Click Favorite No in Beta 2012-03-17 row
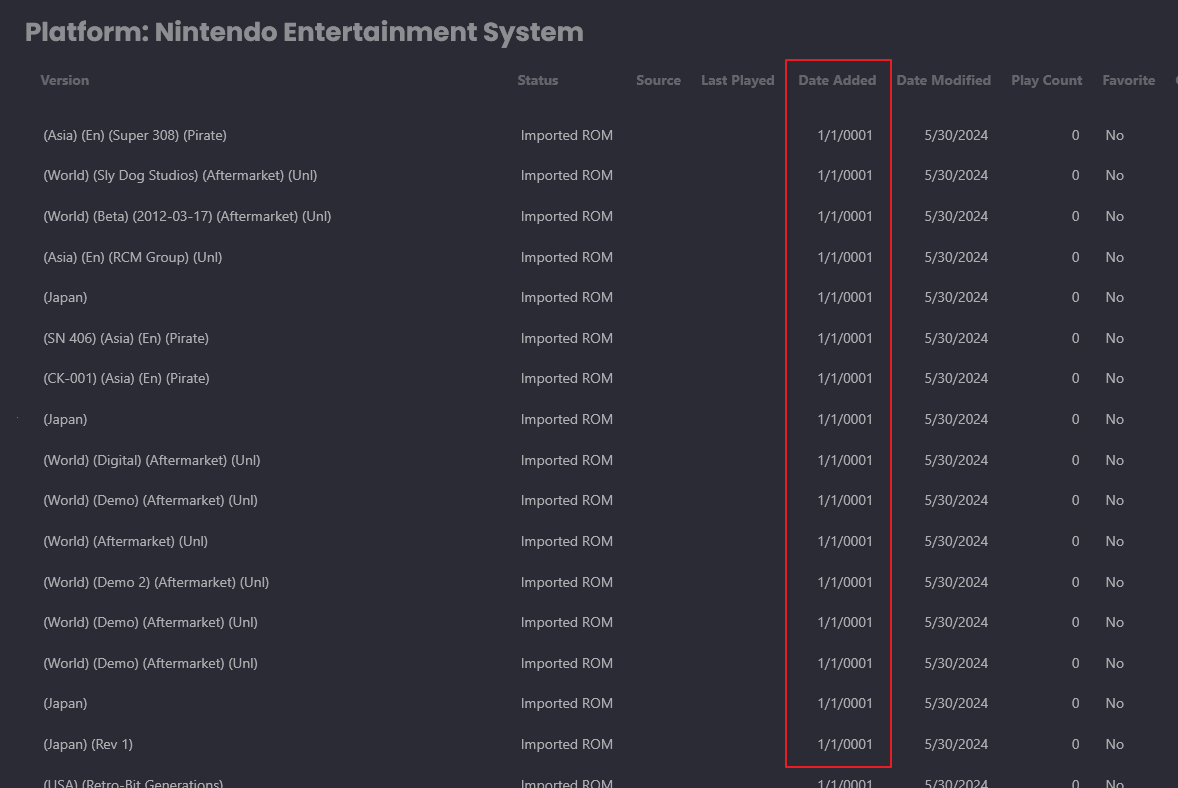The width and height of the screenshot is (1178, 788). (x=1114, y=216)
